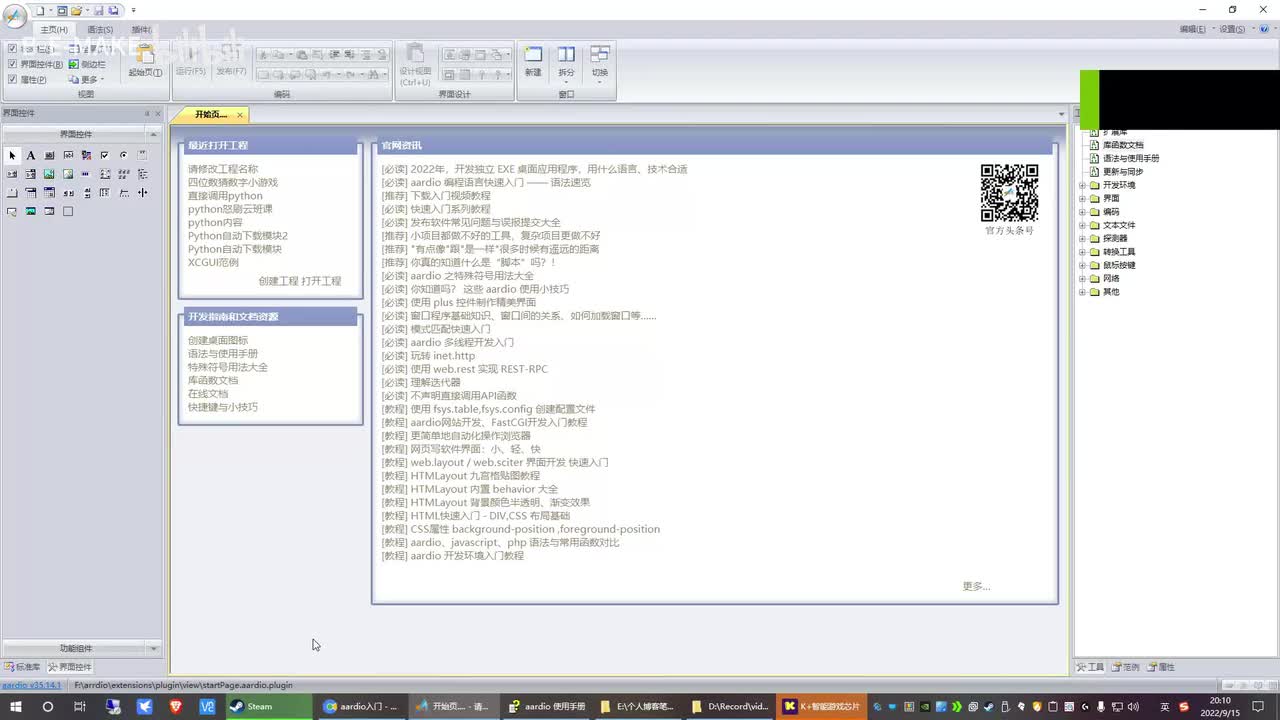Open the 更新与同步 tree item
Screen dimensions: 1280x720
(x=1123, y=172)
